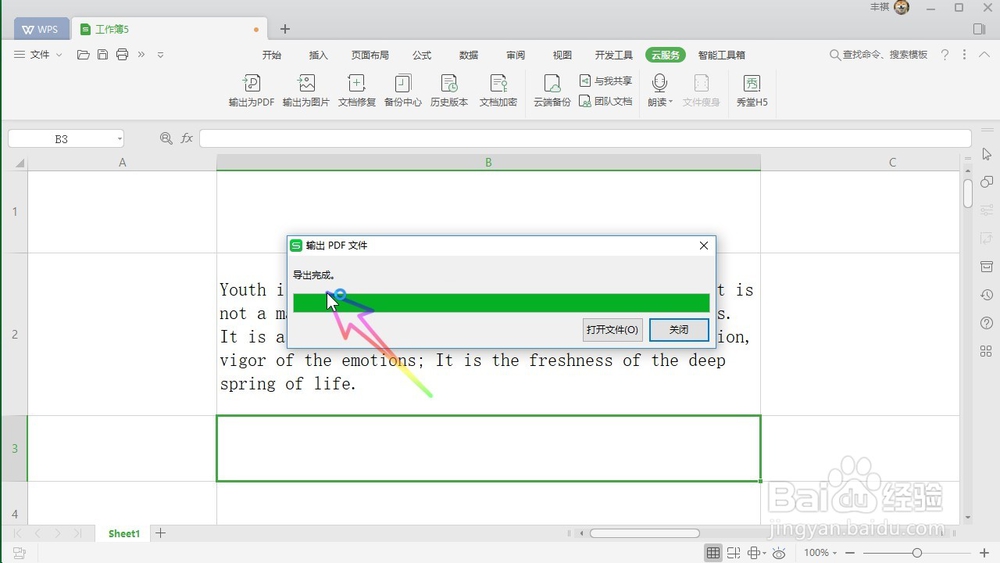Open the 100% zoom level dropdown
Screen dimensions: 1000x563
click(820, 553)
